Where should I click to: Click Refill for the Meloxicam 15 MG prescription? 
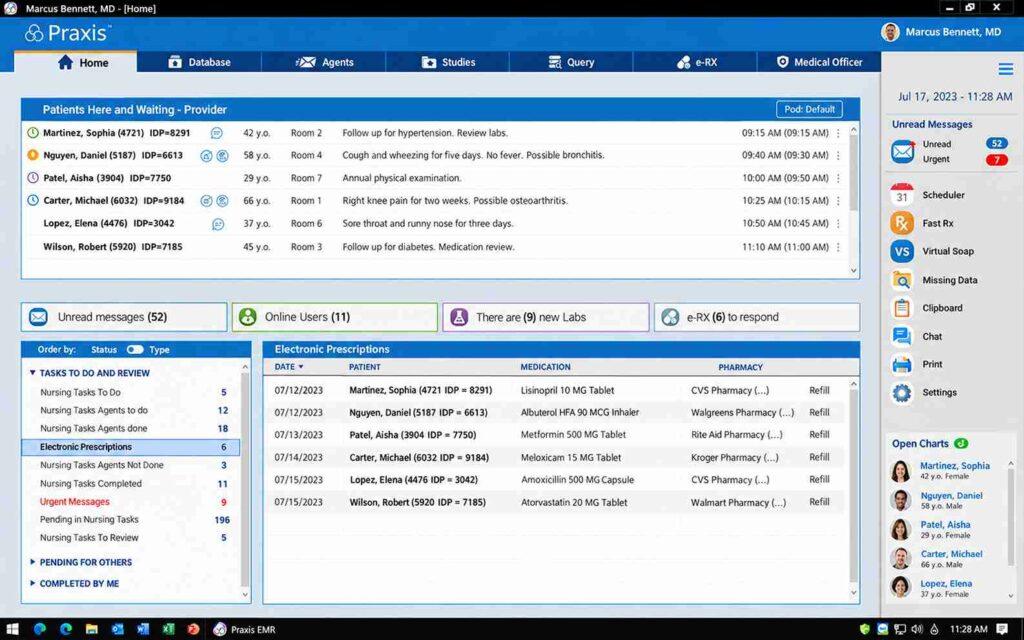point(819,457)
